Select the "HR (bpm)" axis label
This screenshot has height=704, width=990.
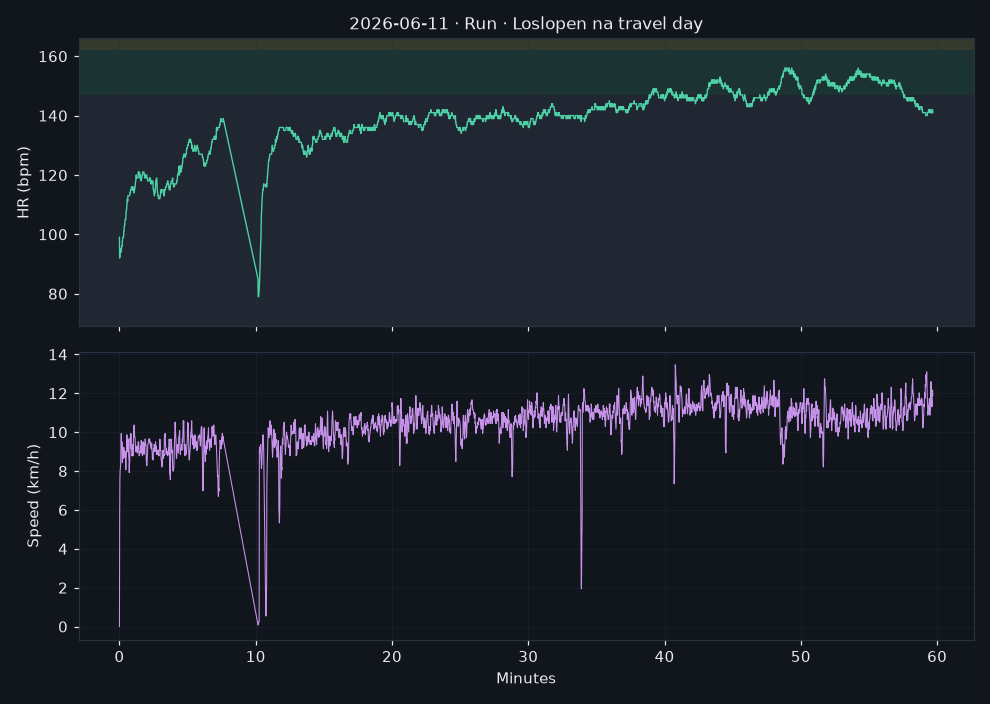[23, 182]
